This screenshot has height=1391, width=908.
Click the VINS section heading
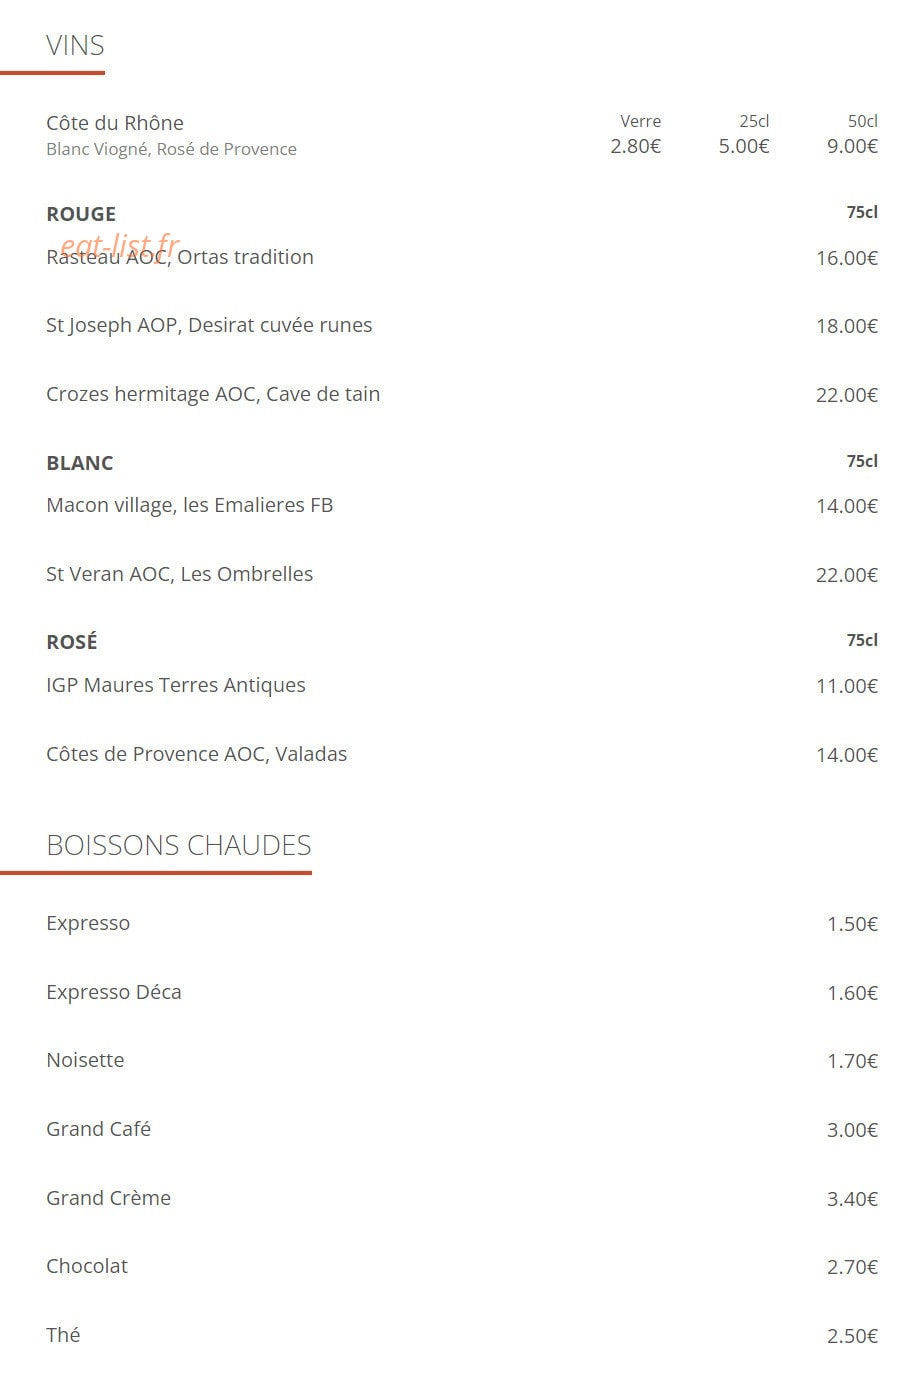pyautogui.click(x=75, y=46)
